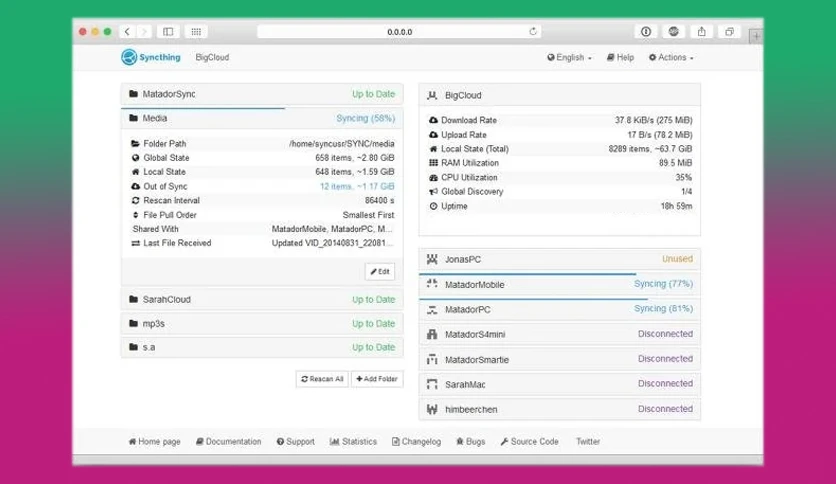Go back with browser back arrow
The width and height of the screenshot is (836, 484).
coord(127,32)
